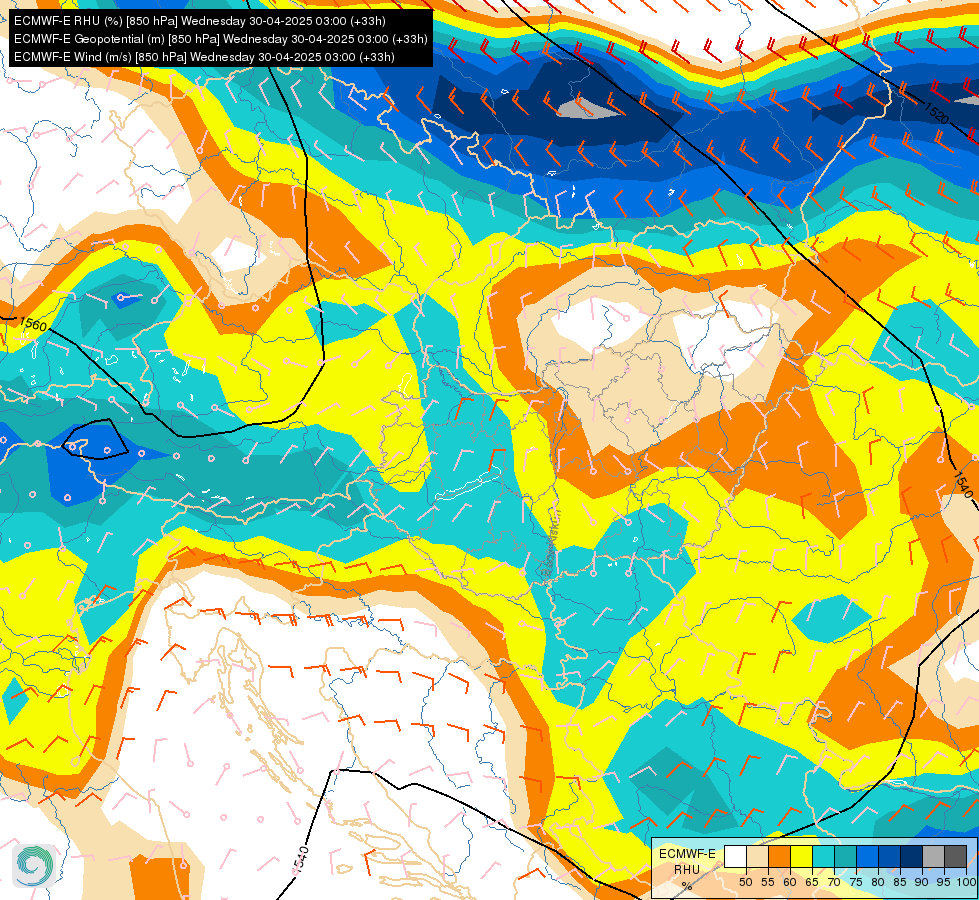979x900 pixels.
Task: Select the dark grey 95–100 legend swatch
Action: pyautogui.click(x=955, y=856)
